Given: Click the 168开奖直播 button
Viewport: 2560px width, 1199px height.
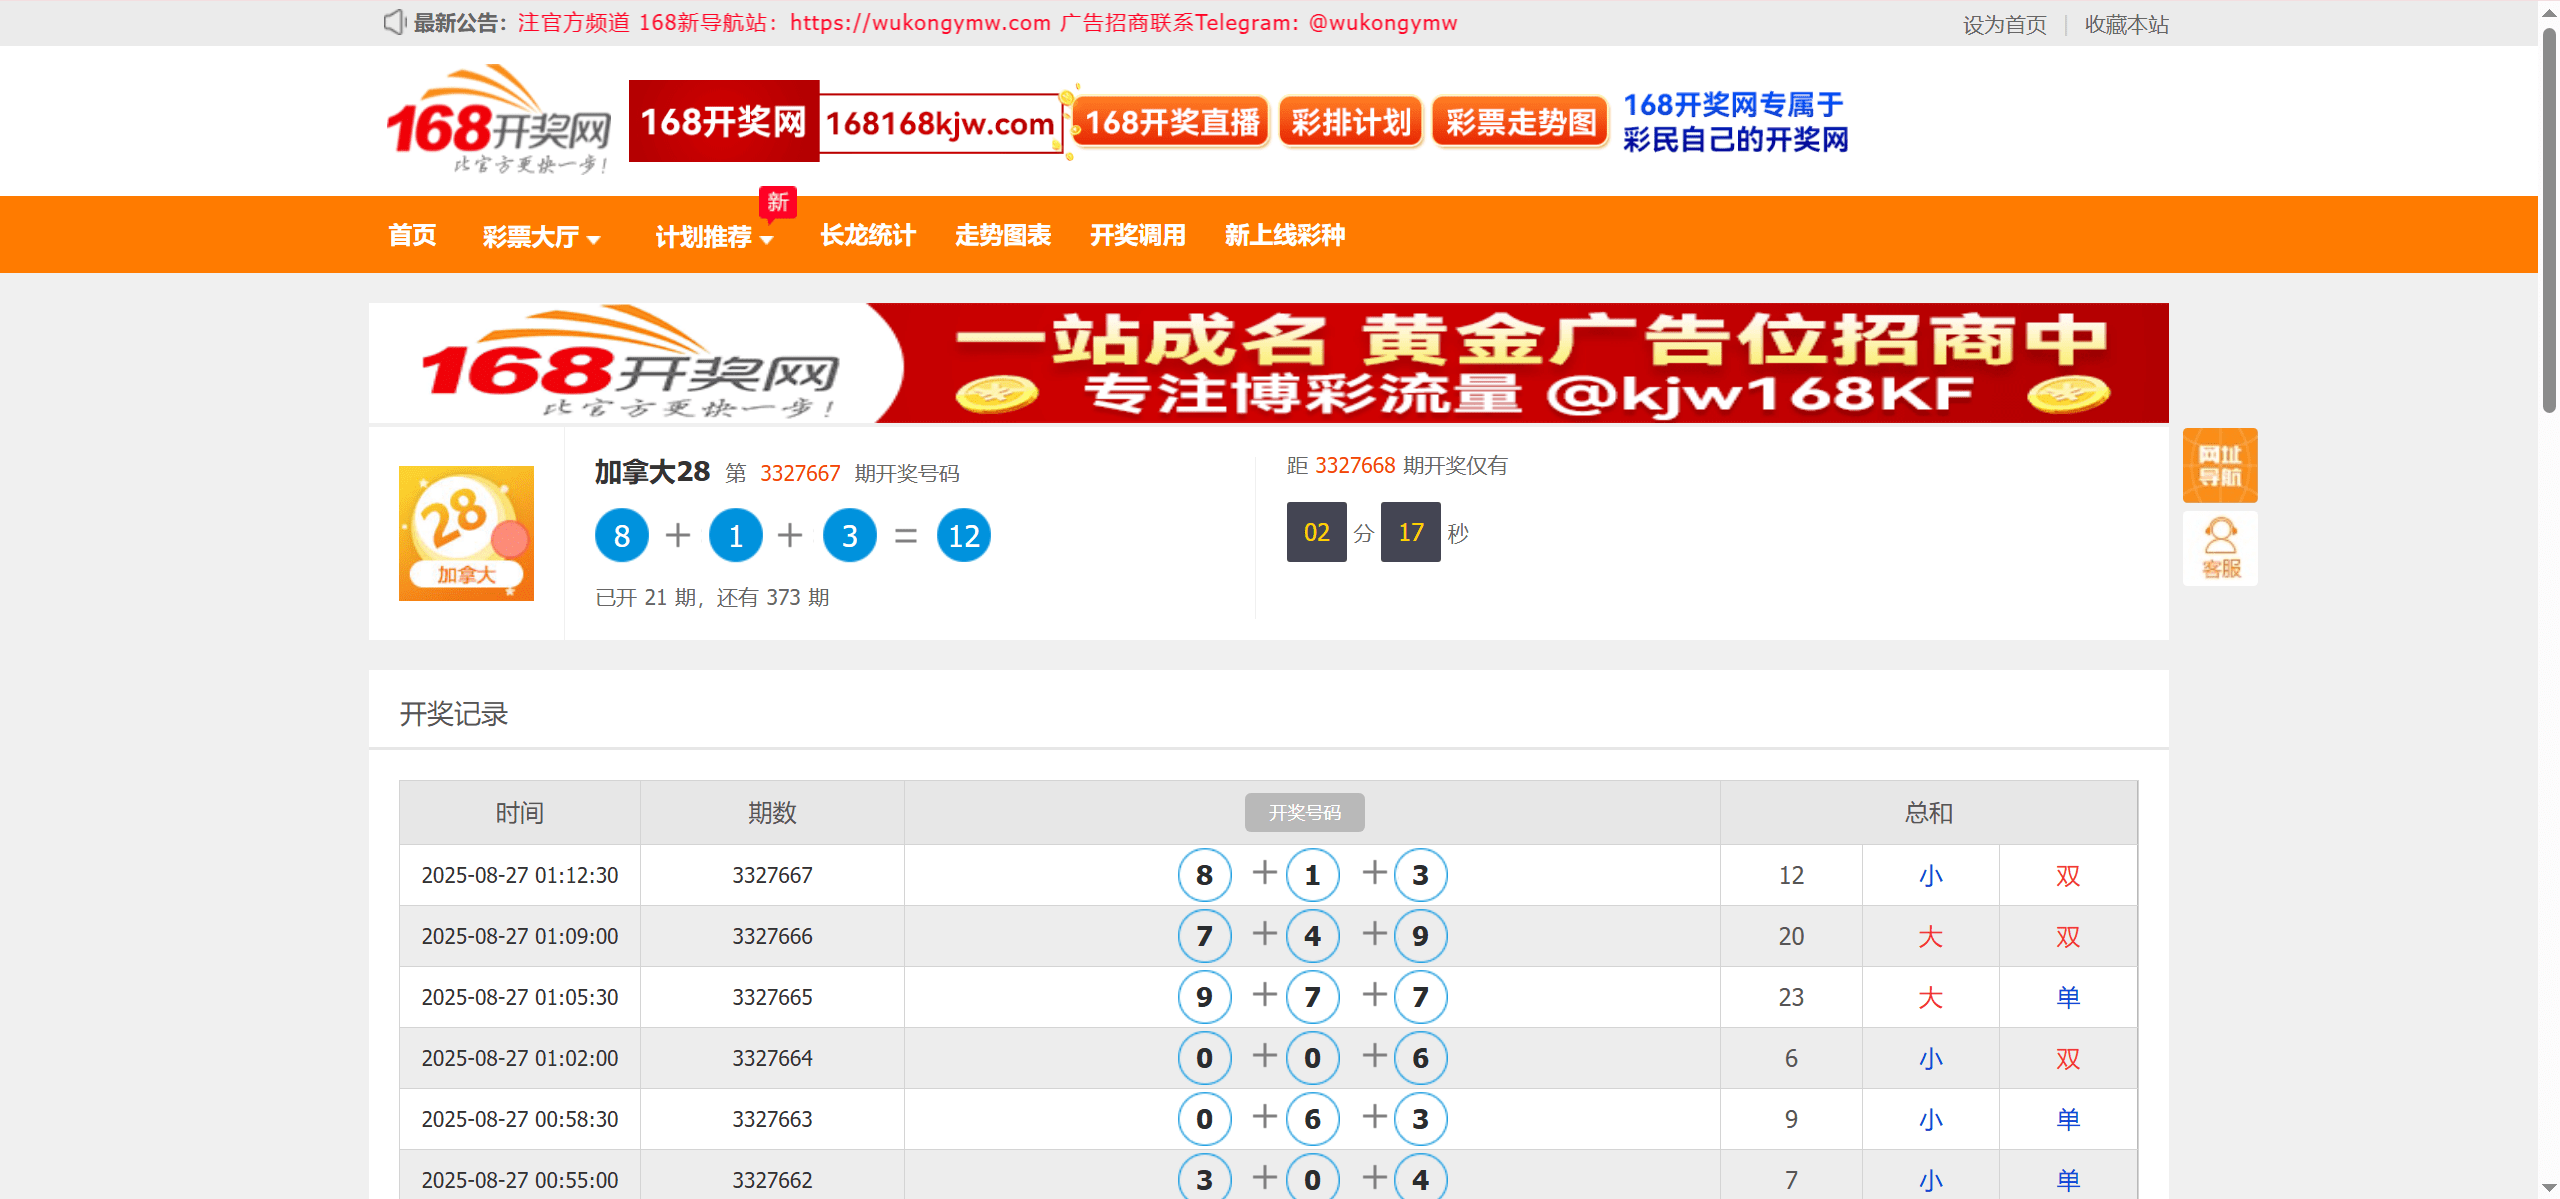Looking at the screenshot, I should tap(1171, 122).
